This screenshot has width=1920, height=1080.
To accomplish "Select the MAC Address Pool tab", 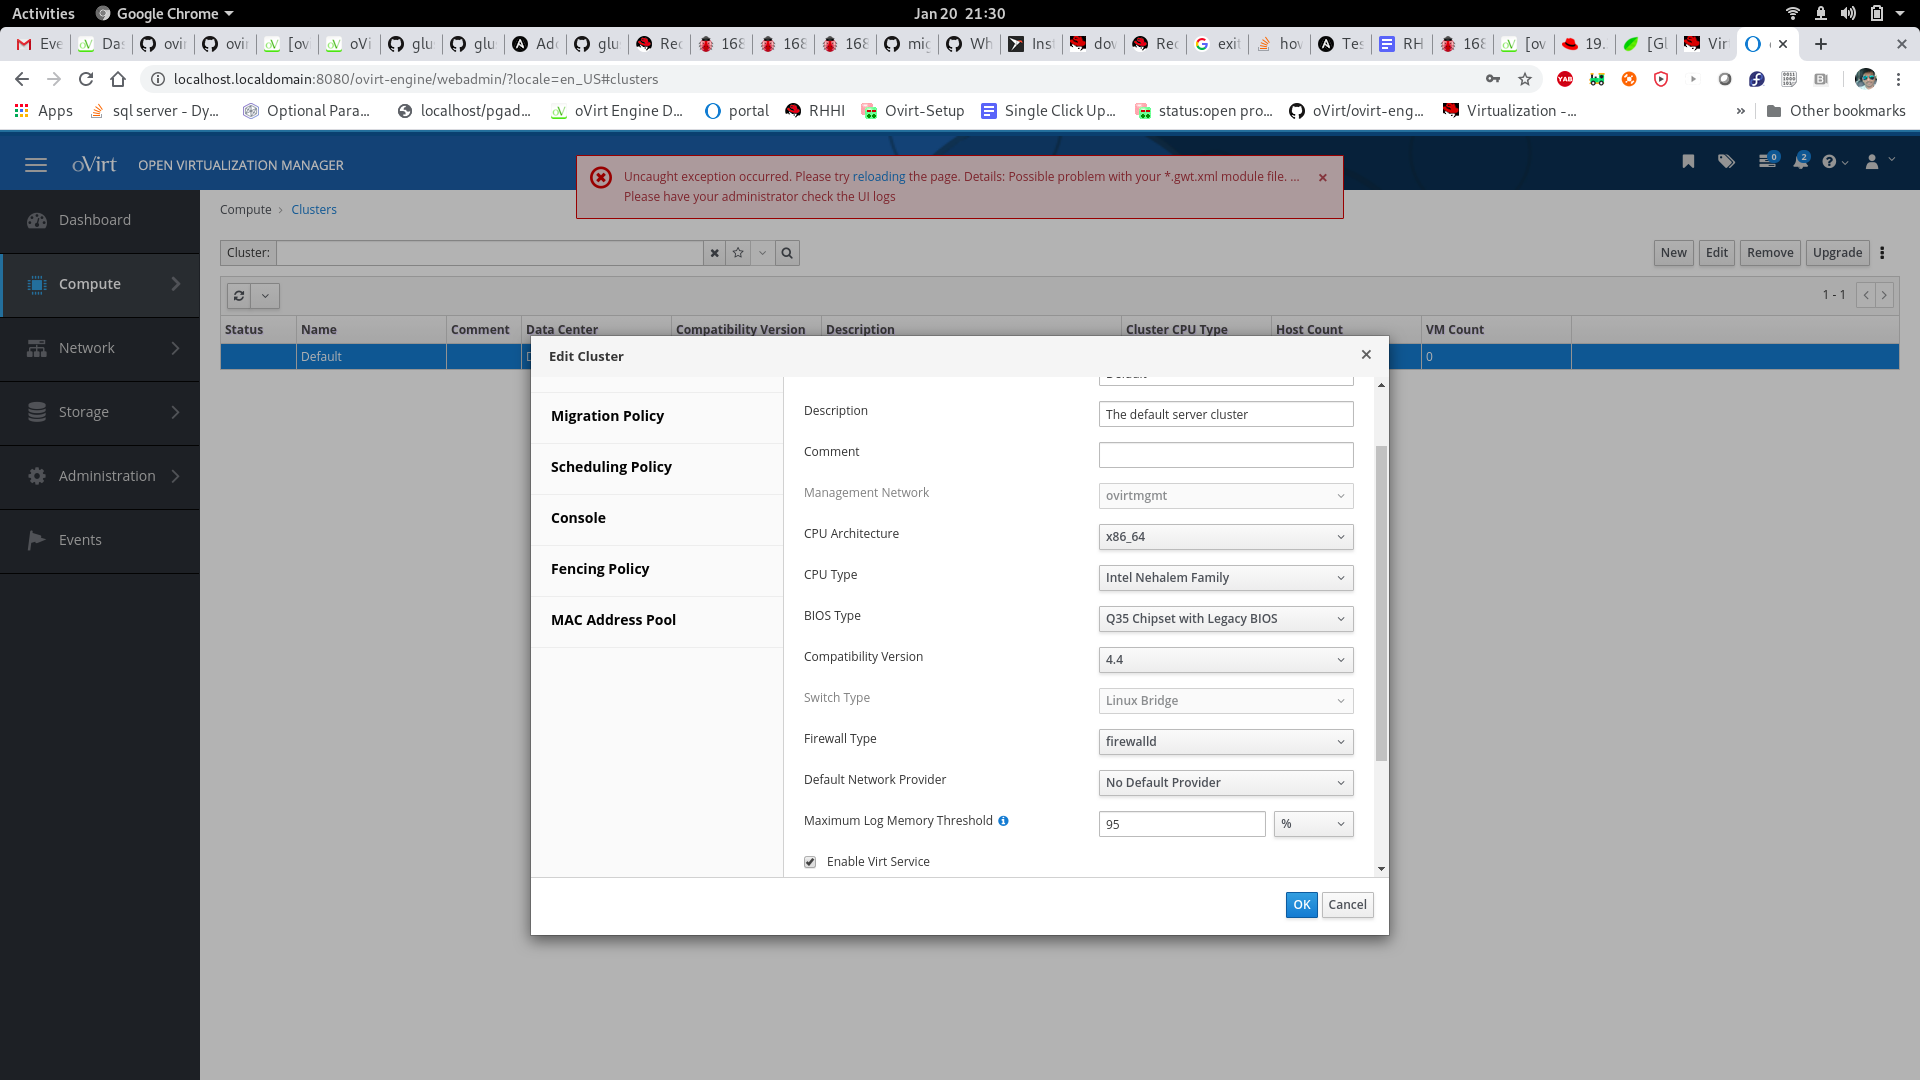I will (x=613, y=620).
